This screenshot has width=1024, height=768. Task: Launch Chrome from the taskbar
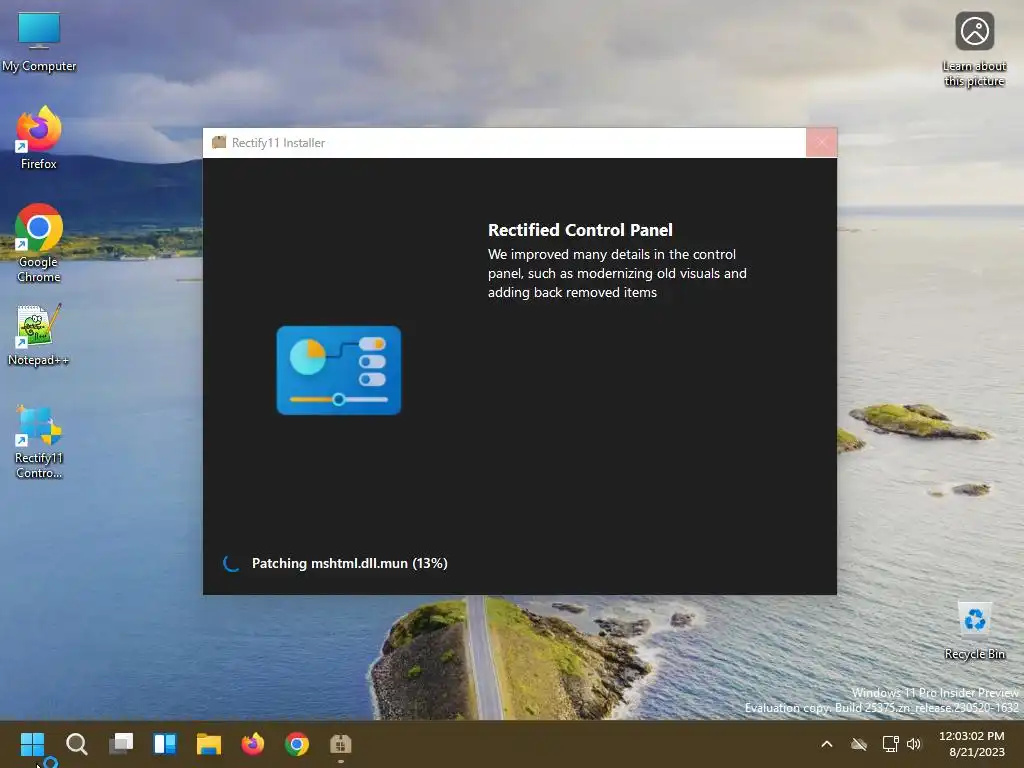coord(296,744)
